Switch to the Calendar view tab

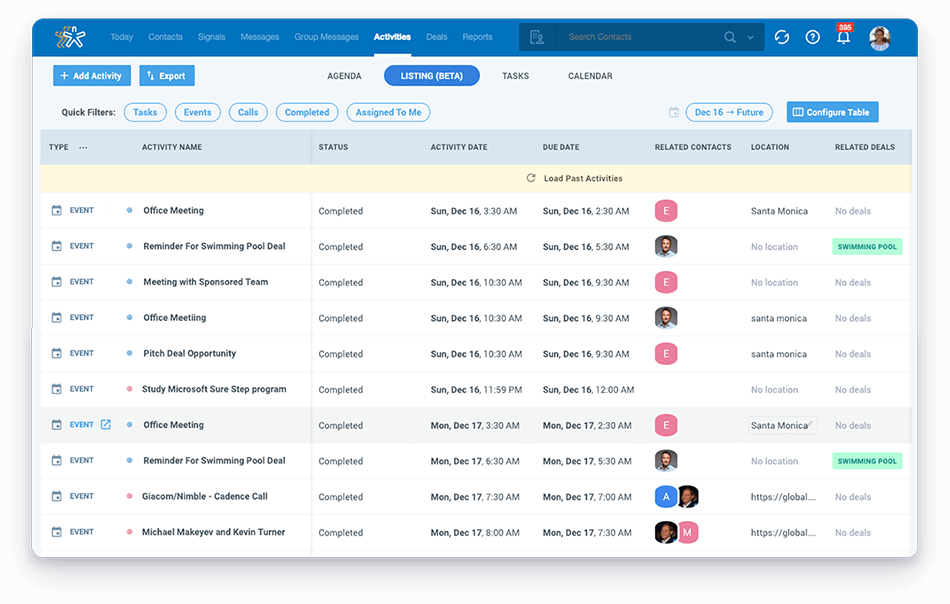click(590, 76)
